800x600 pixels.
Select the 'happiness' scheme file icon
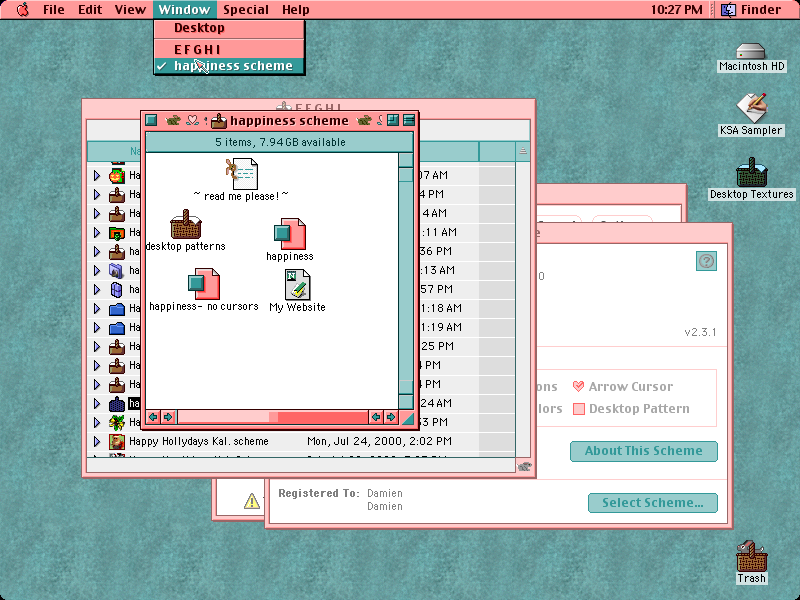tap(290, 234)
